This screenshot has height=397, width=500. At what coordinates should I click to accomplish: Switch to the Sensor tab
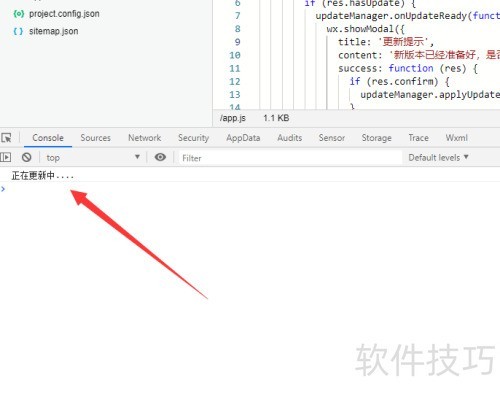tap(332, 138)
